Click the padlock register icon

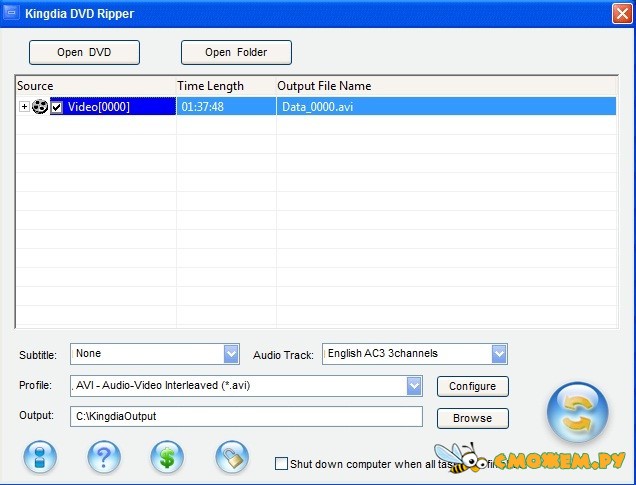tap(232, 457)
